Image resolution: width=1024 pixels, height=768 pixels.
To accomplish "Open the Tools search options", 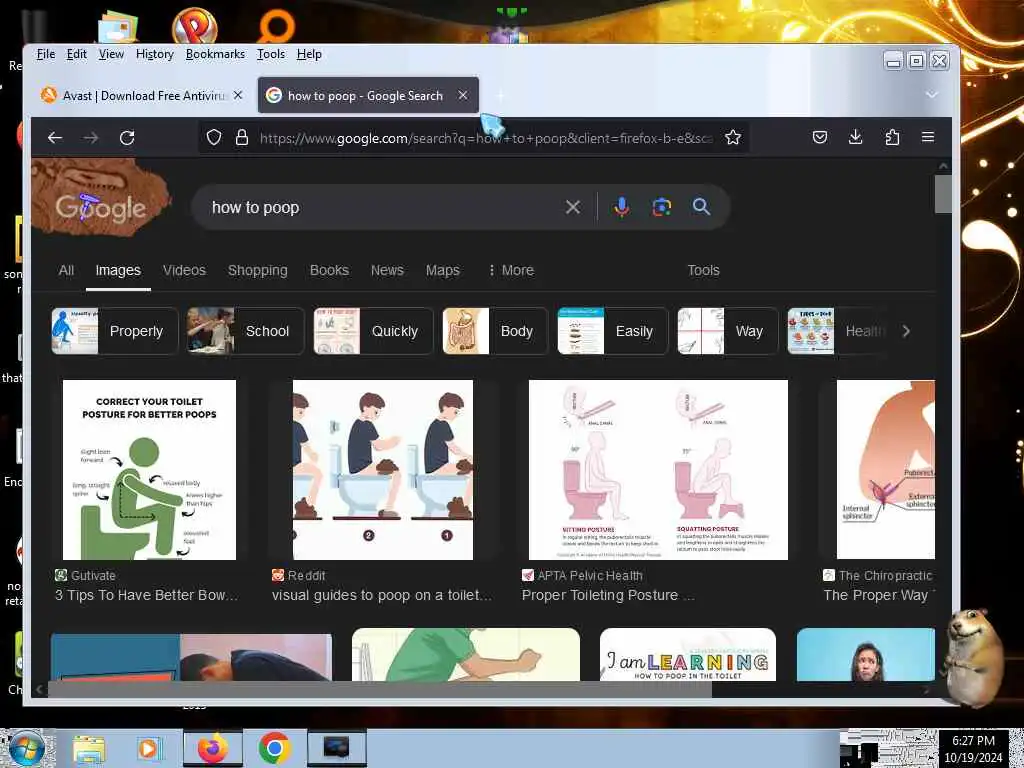I will coord(703,270).
